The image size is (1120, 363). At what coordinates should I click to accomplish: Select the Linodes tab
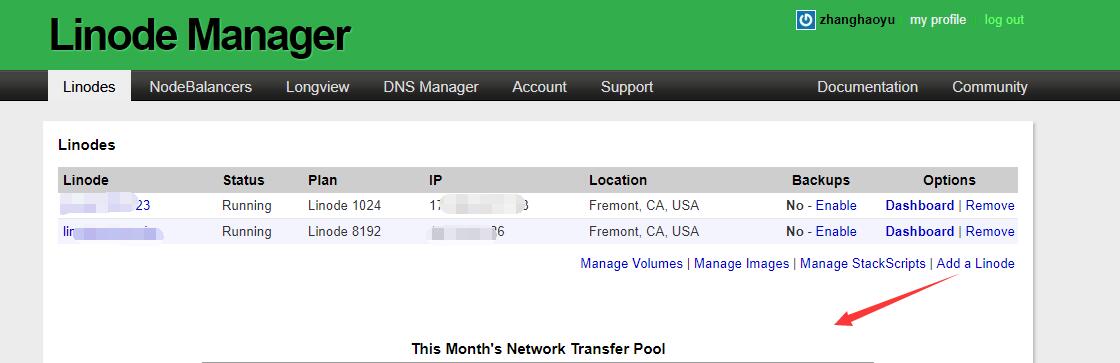tap(89, 86)
